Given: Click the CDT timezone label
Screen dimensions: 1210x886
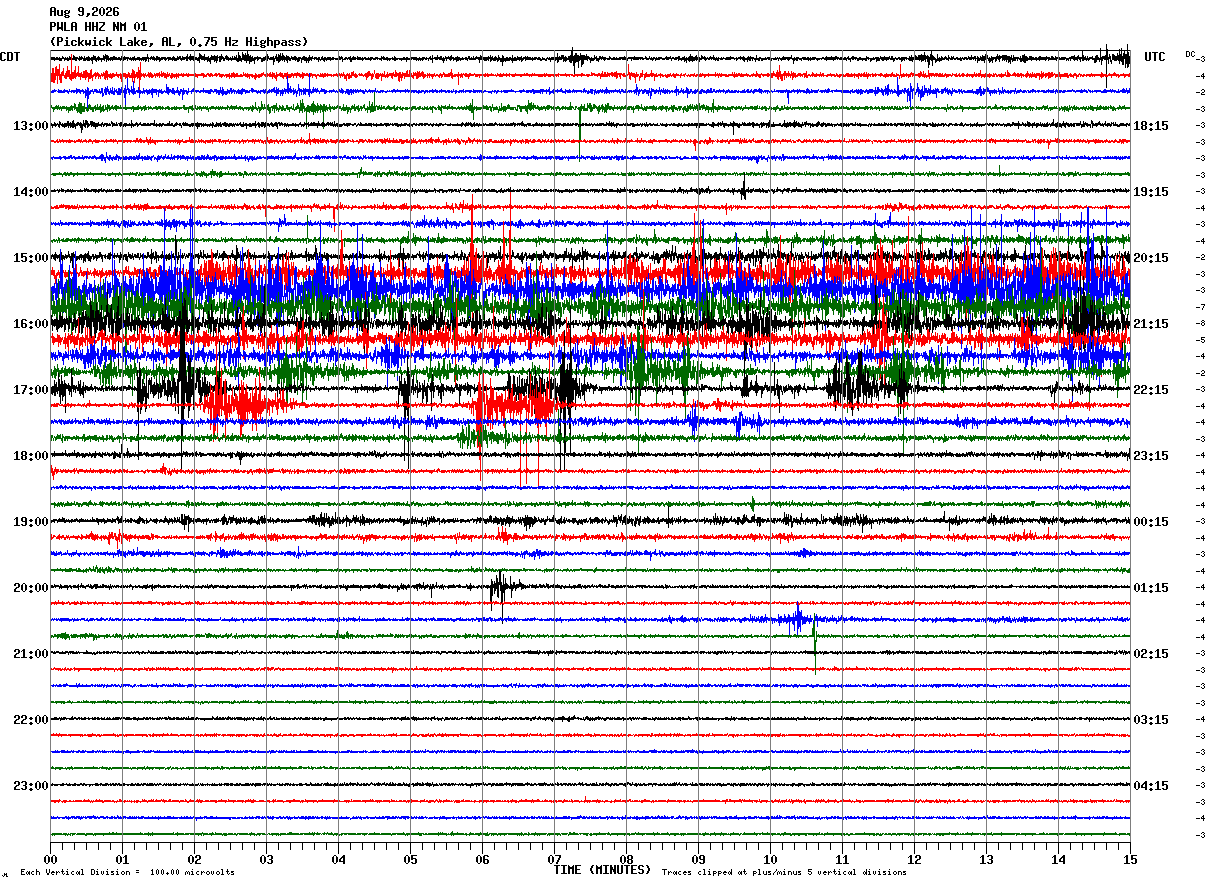Looking at the screenshot, I should (10, 57).
